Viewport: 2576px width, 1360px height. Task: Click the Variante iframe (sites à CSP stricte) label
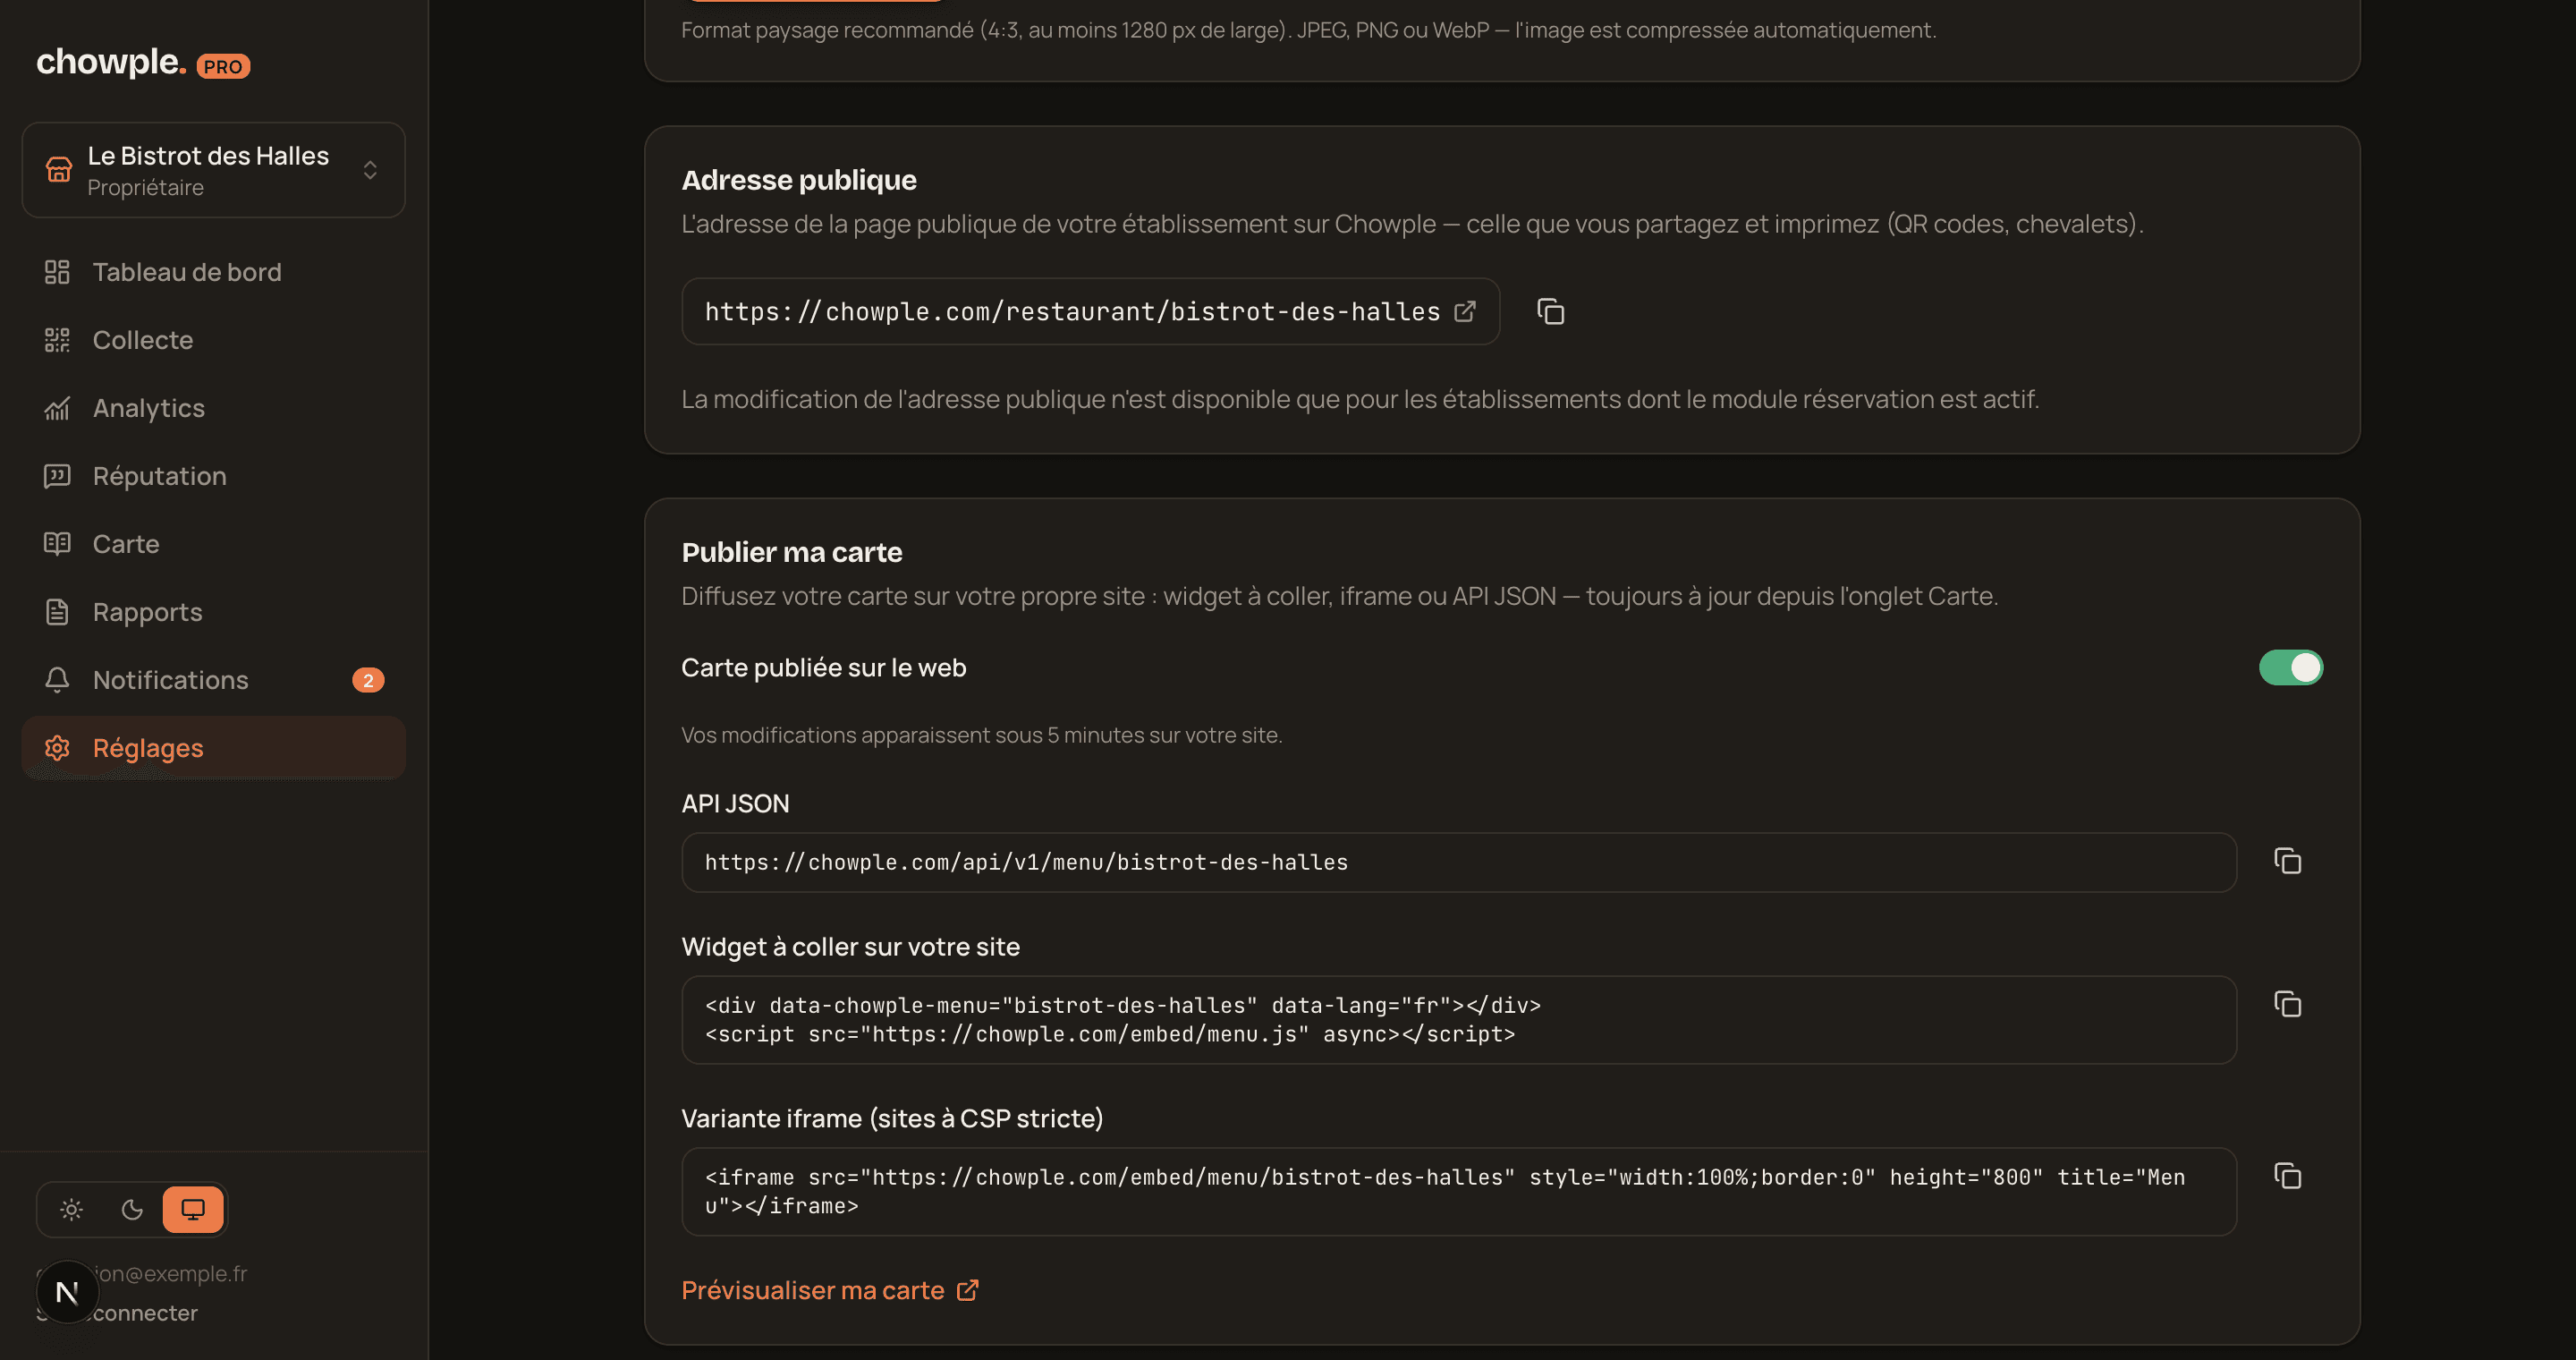click(x=892, y=1119)
